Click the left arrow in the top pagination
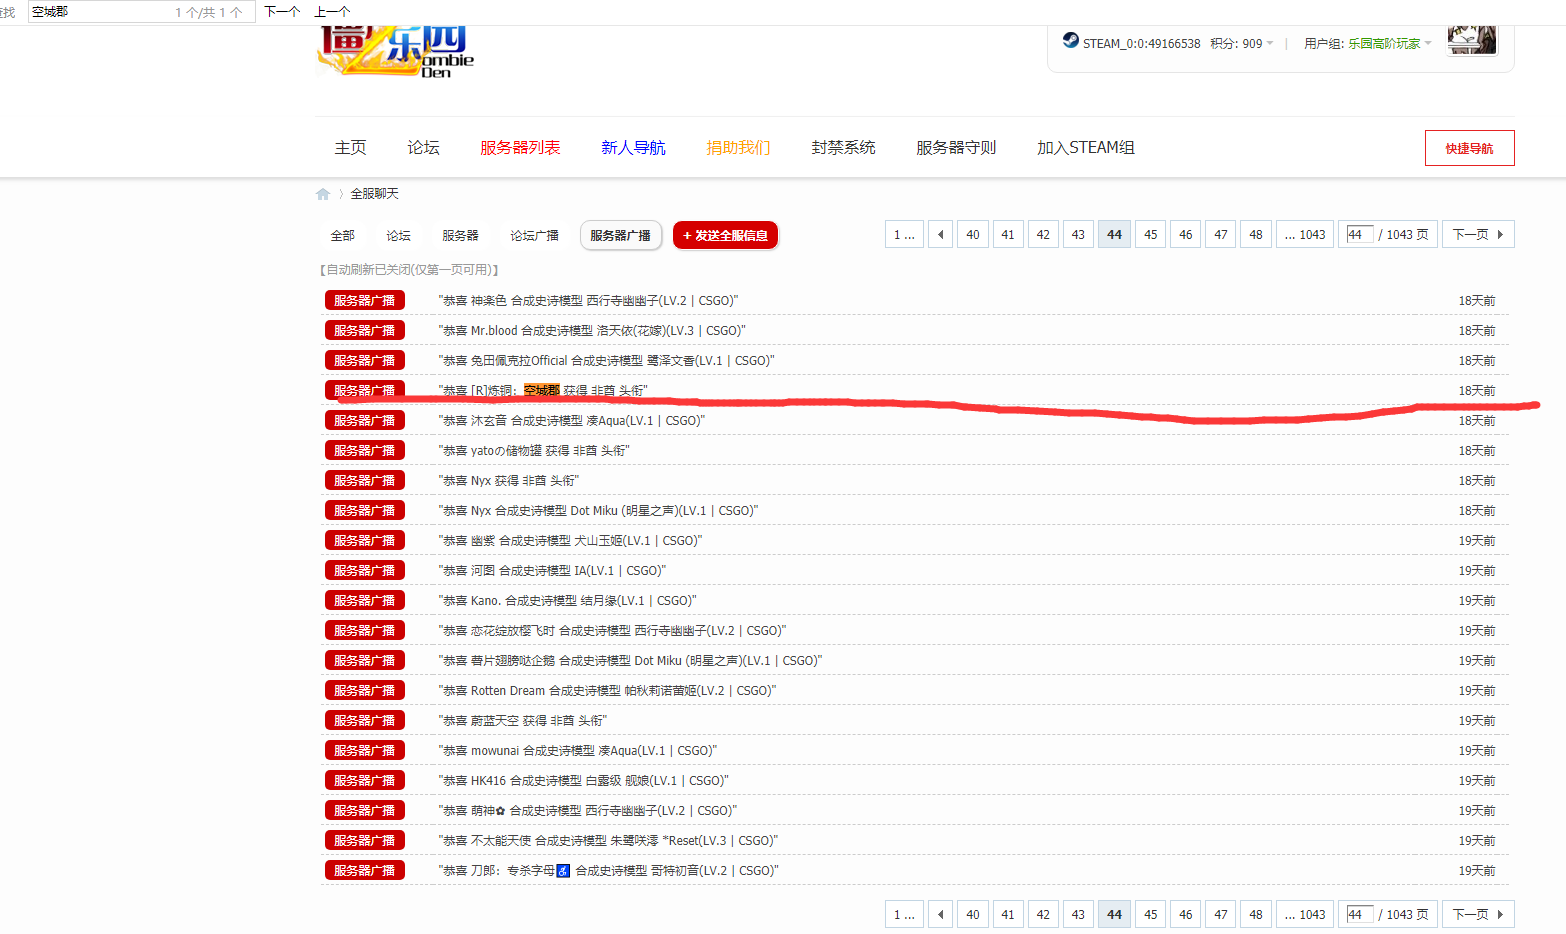The image size is (1566, 934). pyautogui.click(x=940, y=233)
